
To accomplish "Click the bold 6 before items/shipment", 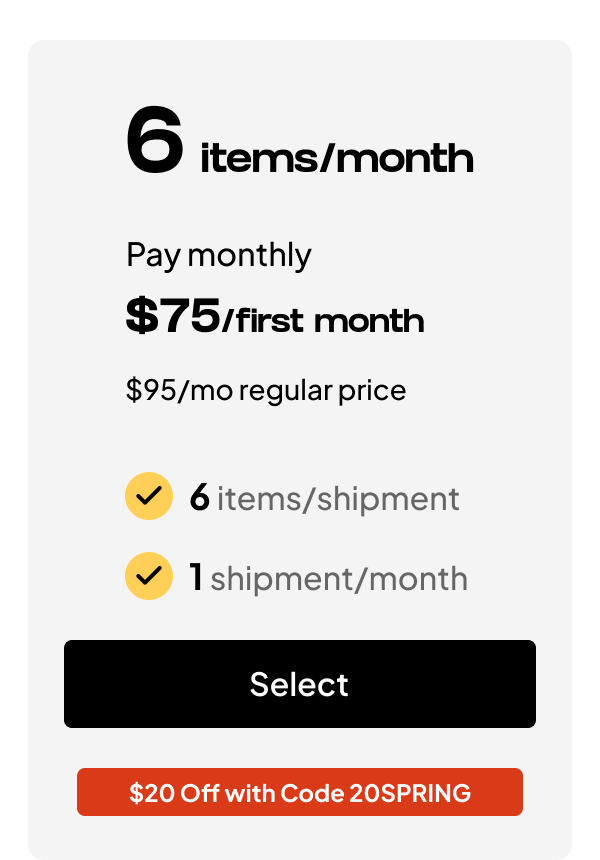I will [199, 497].
